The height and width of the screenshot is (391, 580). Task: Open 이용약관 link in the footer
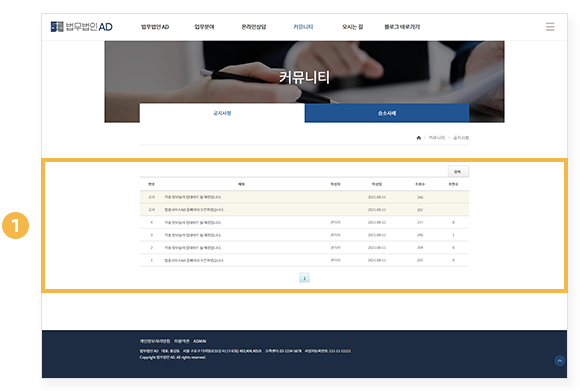(x=182, y=341)
